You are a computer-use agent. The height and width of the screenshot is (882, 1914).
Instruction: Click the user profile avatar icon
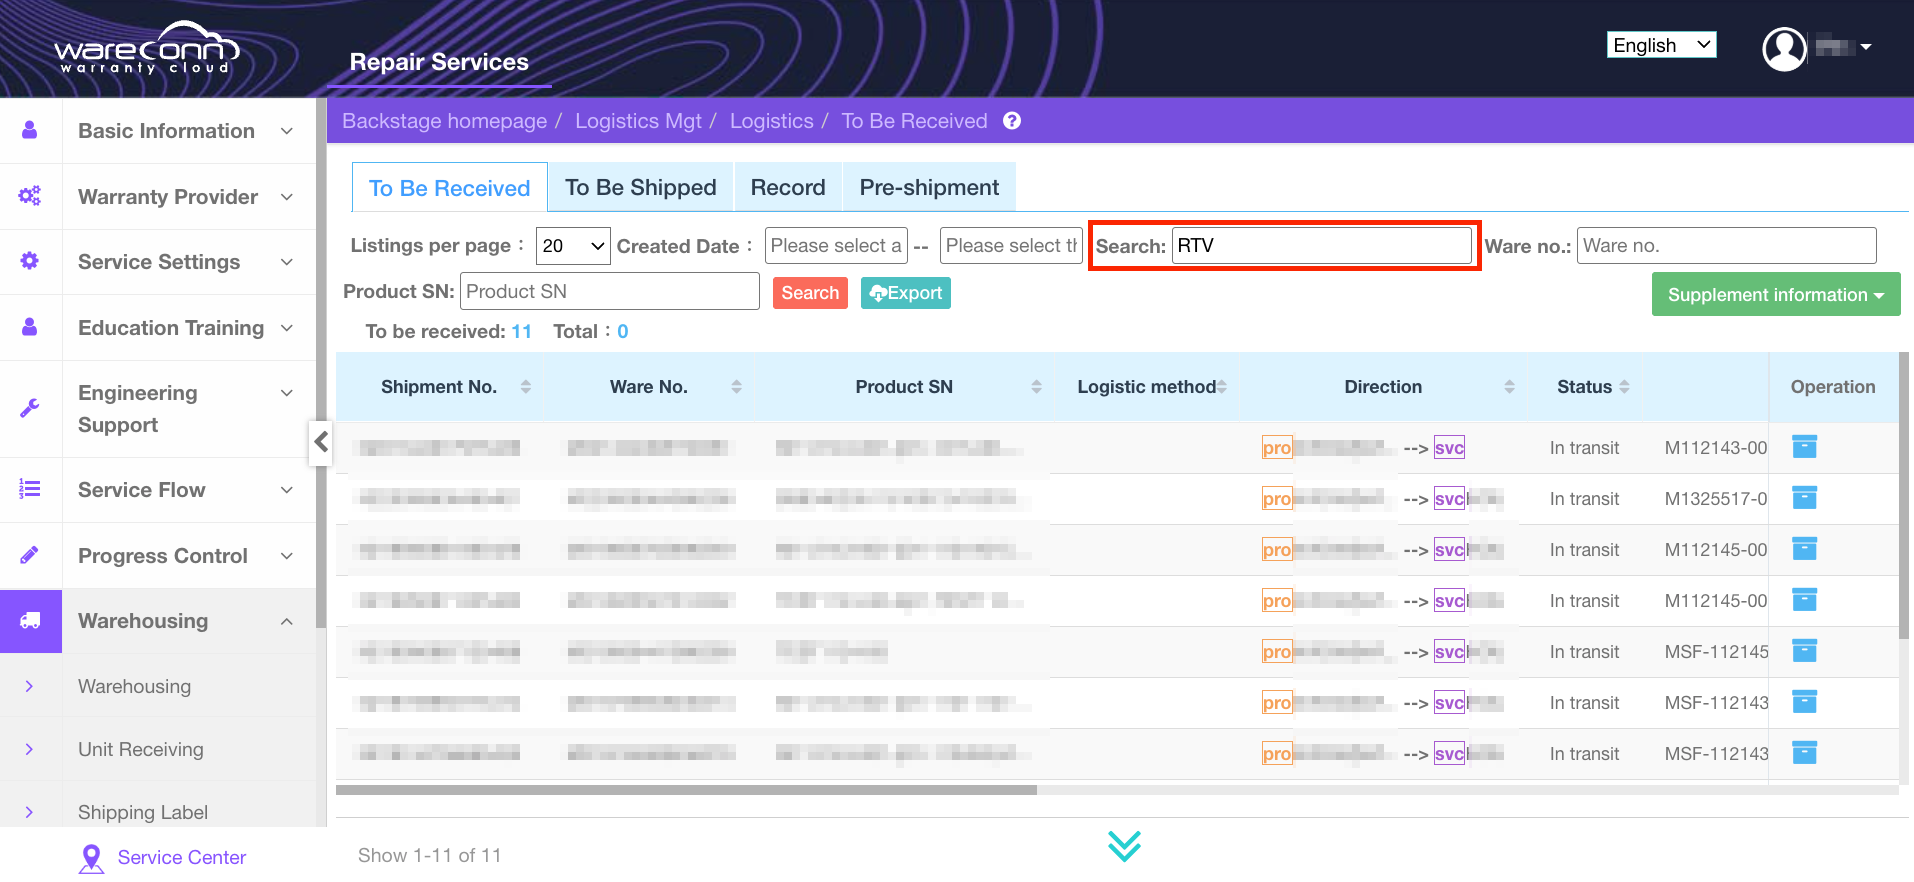coord(1783,48)
